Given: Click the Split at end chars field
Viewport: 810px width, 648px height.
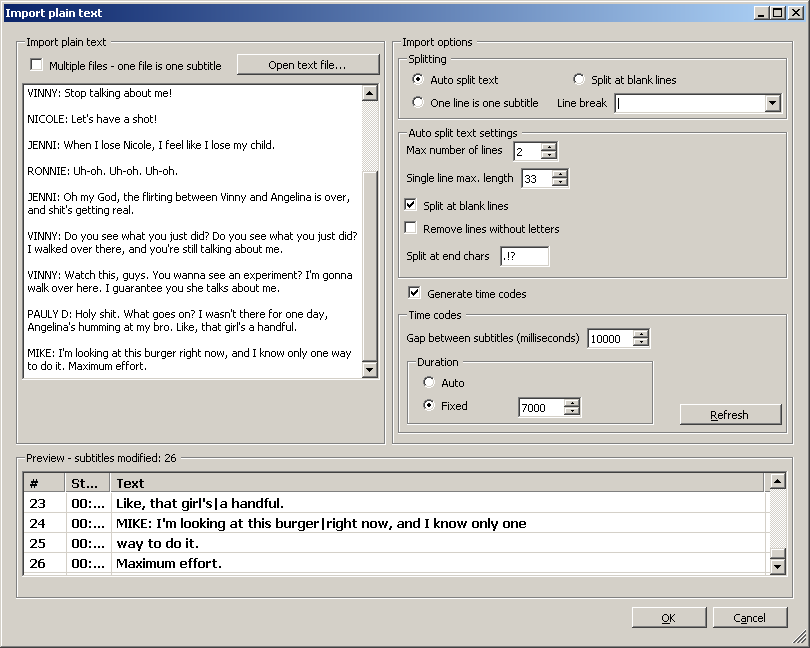Looking at the screenshot, I should [524, 256].
